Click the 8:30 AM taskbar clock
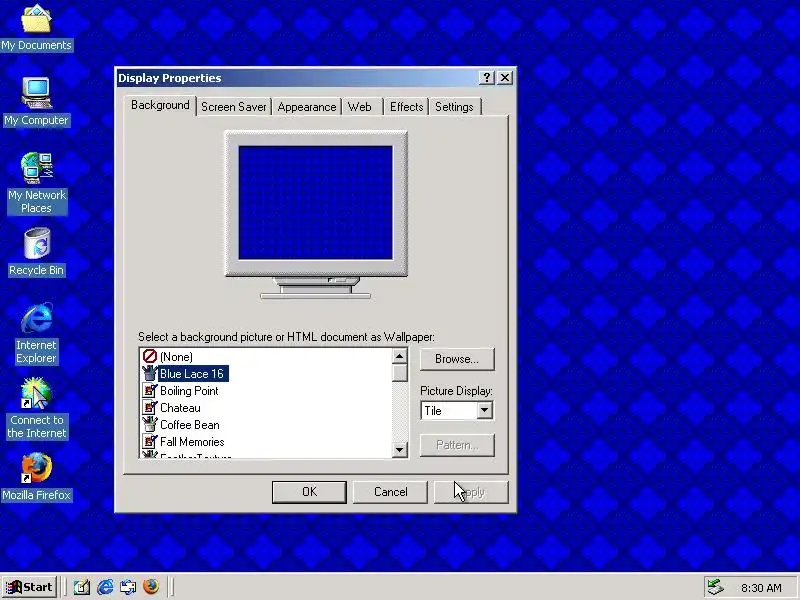This screenshot has height=600, width=800. 761,588
